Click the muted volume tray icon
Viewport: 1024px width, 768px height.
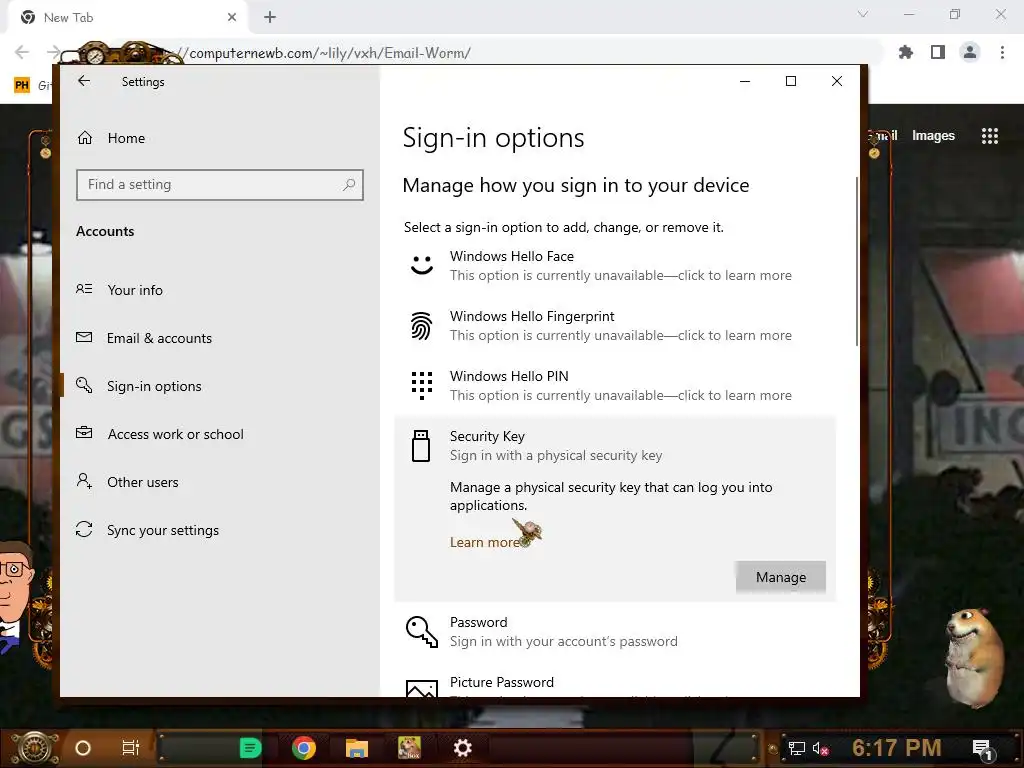820,748
